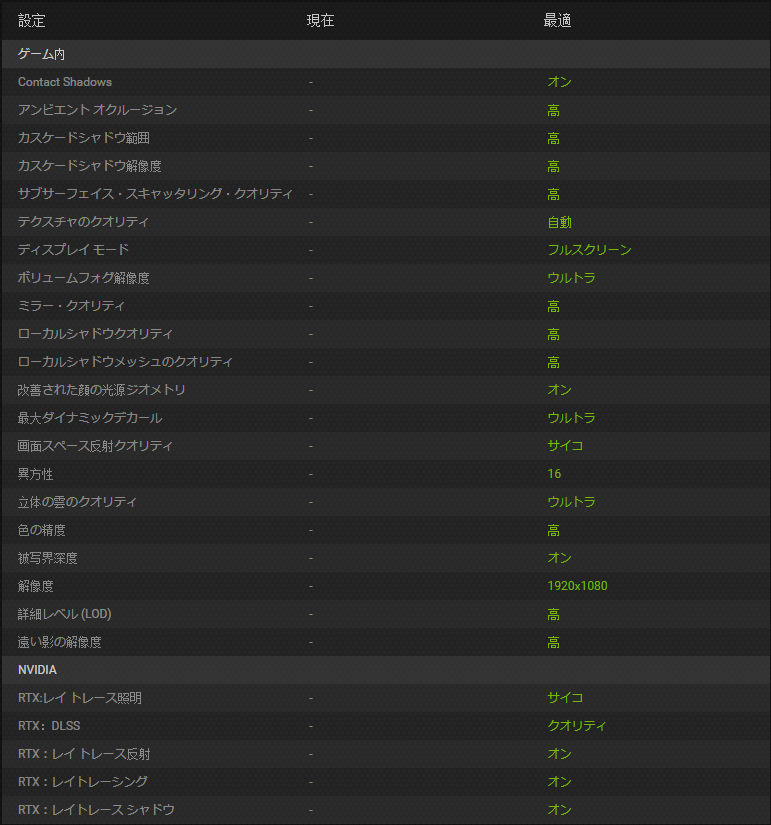Viewport: 771px width, 825px height.
Task: Click the 最適 column header
Action: (x=557, y=21)
